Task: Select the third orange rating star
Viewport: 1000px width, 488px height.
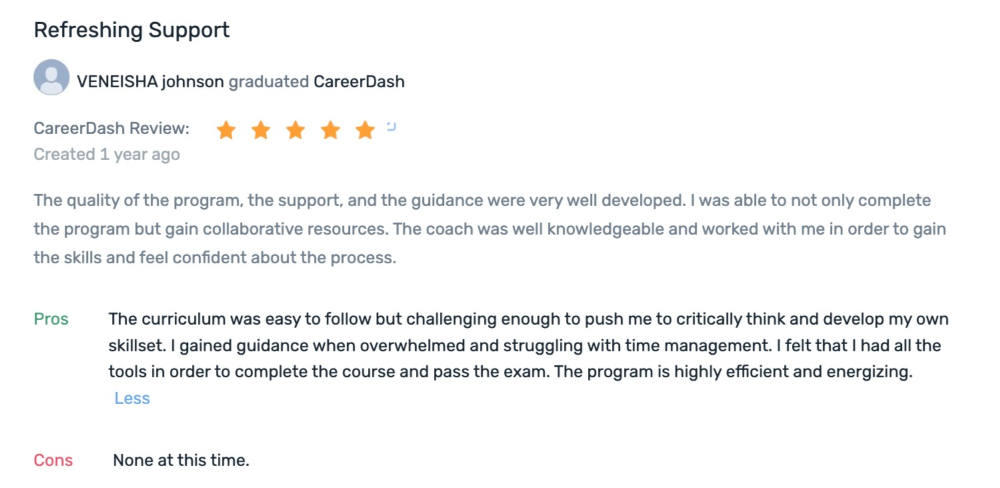Action: point(295,130)
